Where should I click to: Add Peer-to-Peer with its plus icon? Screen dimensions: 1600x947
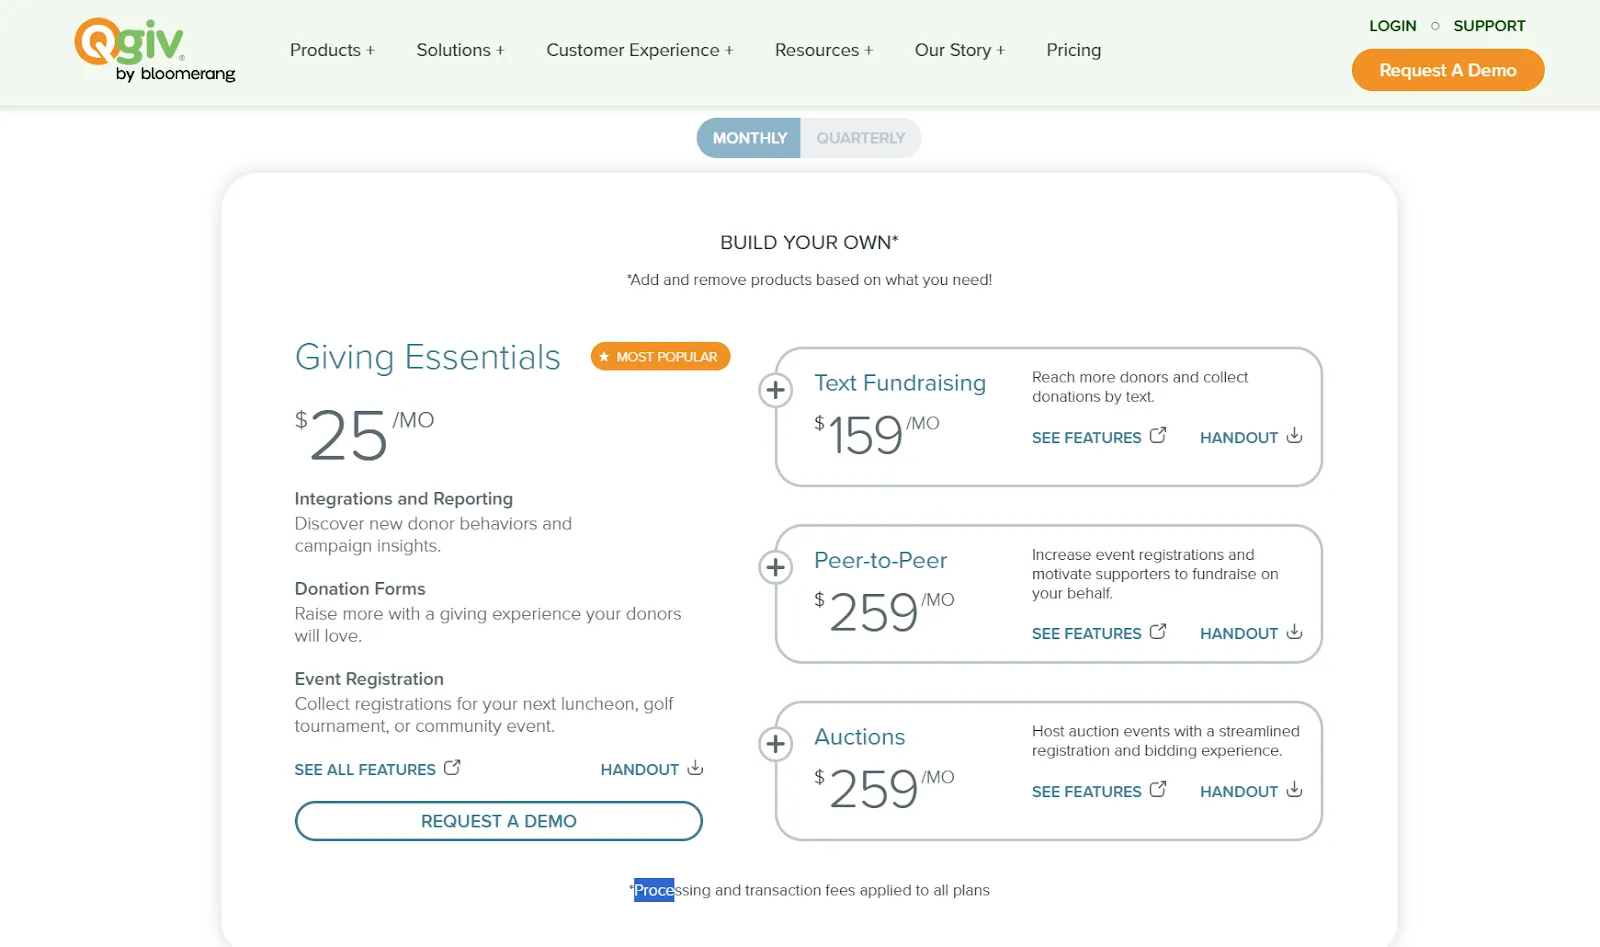click(775, 567)
